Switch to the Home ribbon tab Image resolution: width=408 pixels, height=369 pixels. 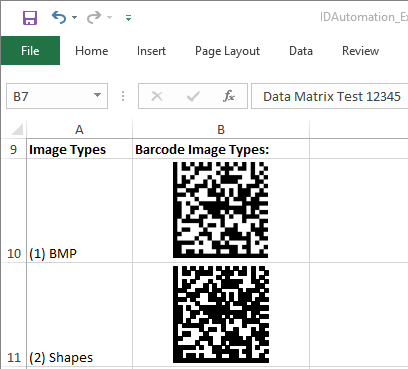(x=92, y=51)
